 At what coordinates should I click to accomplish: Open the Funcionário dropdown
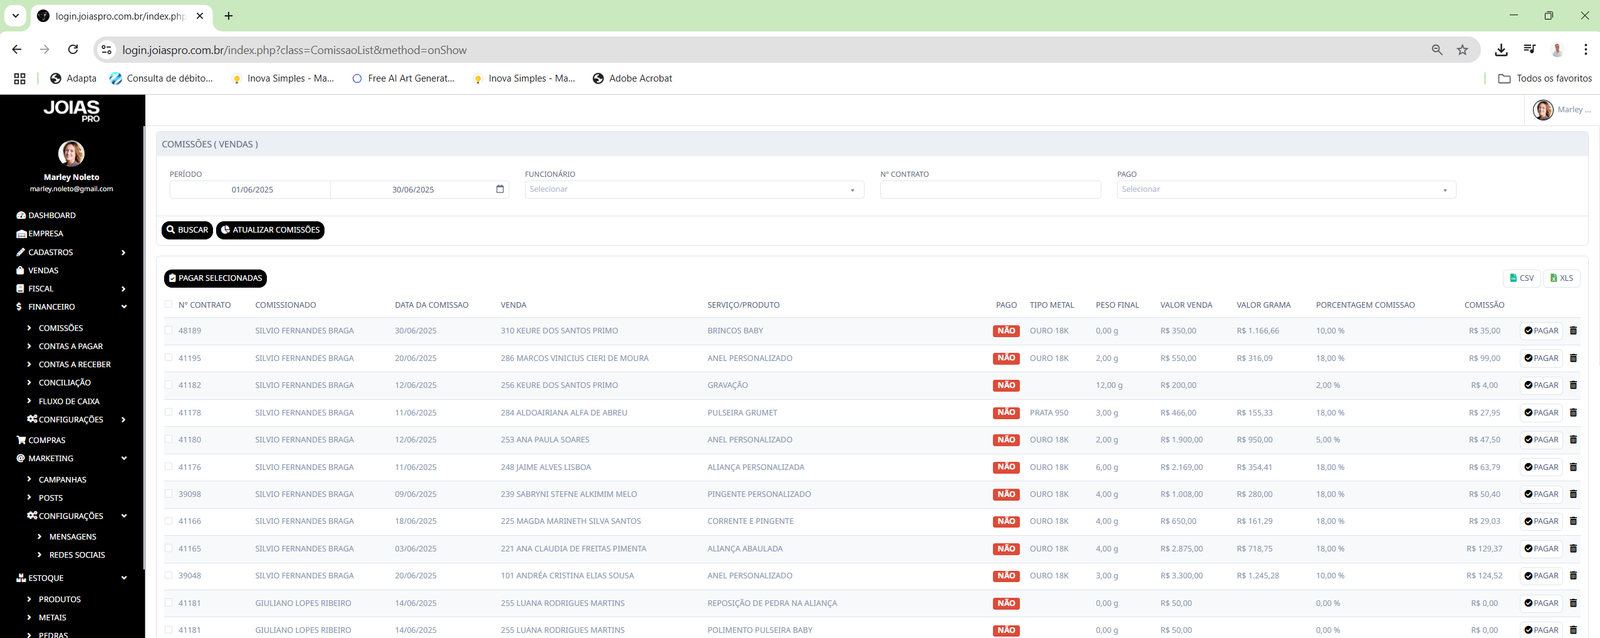(x=693, y=190)
